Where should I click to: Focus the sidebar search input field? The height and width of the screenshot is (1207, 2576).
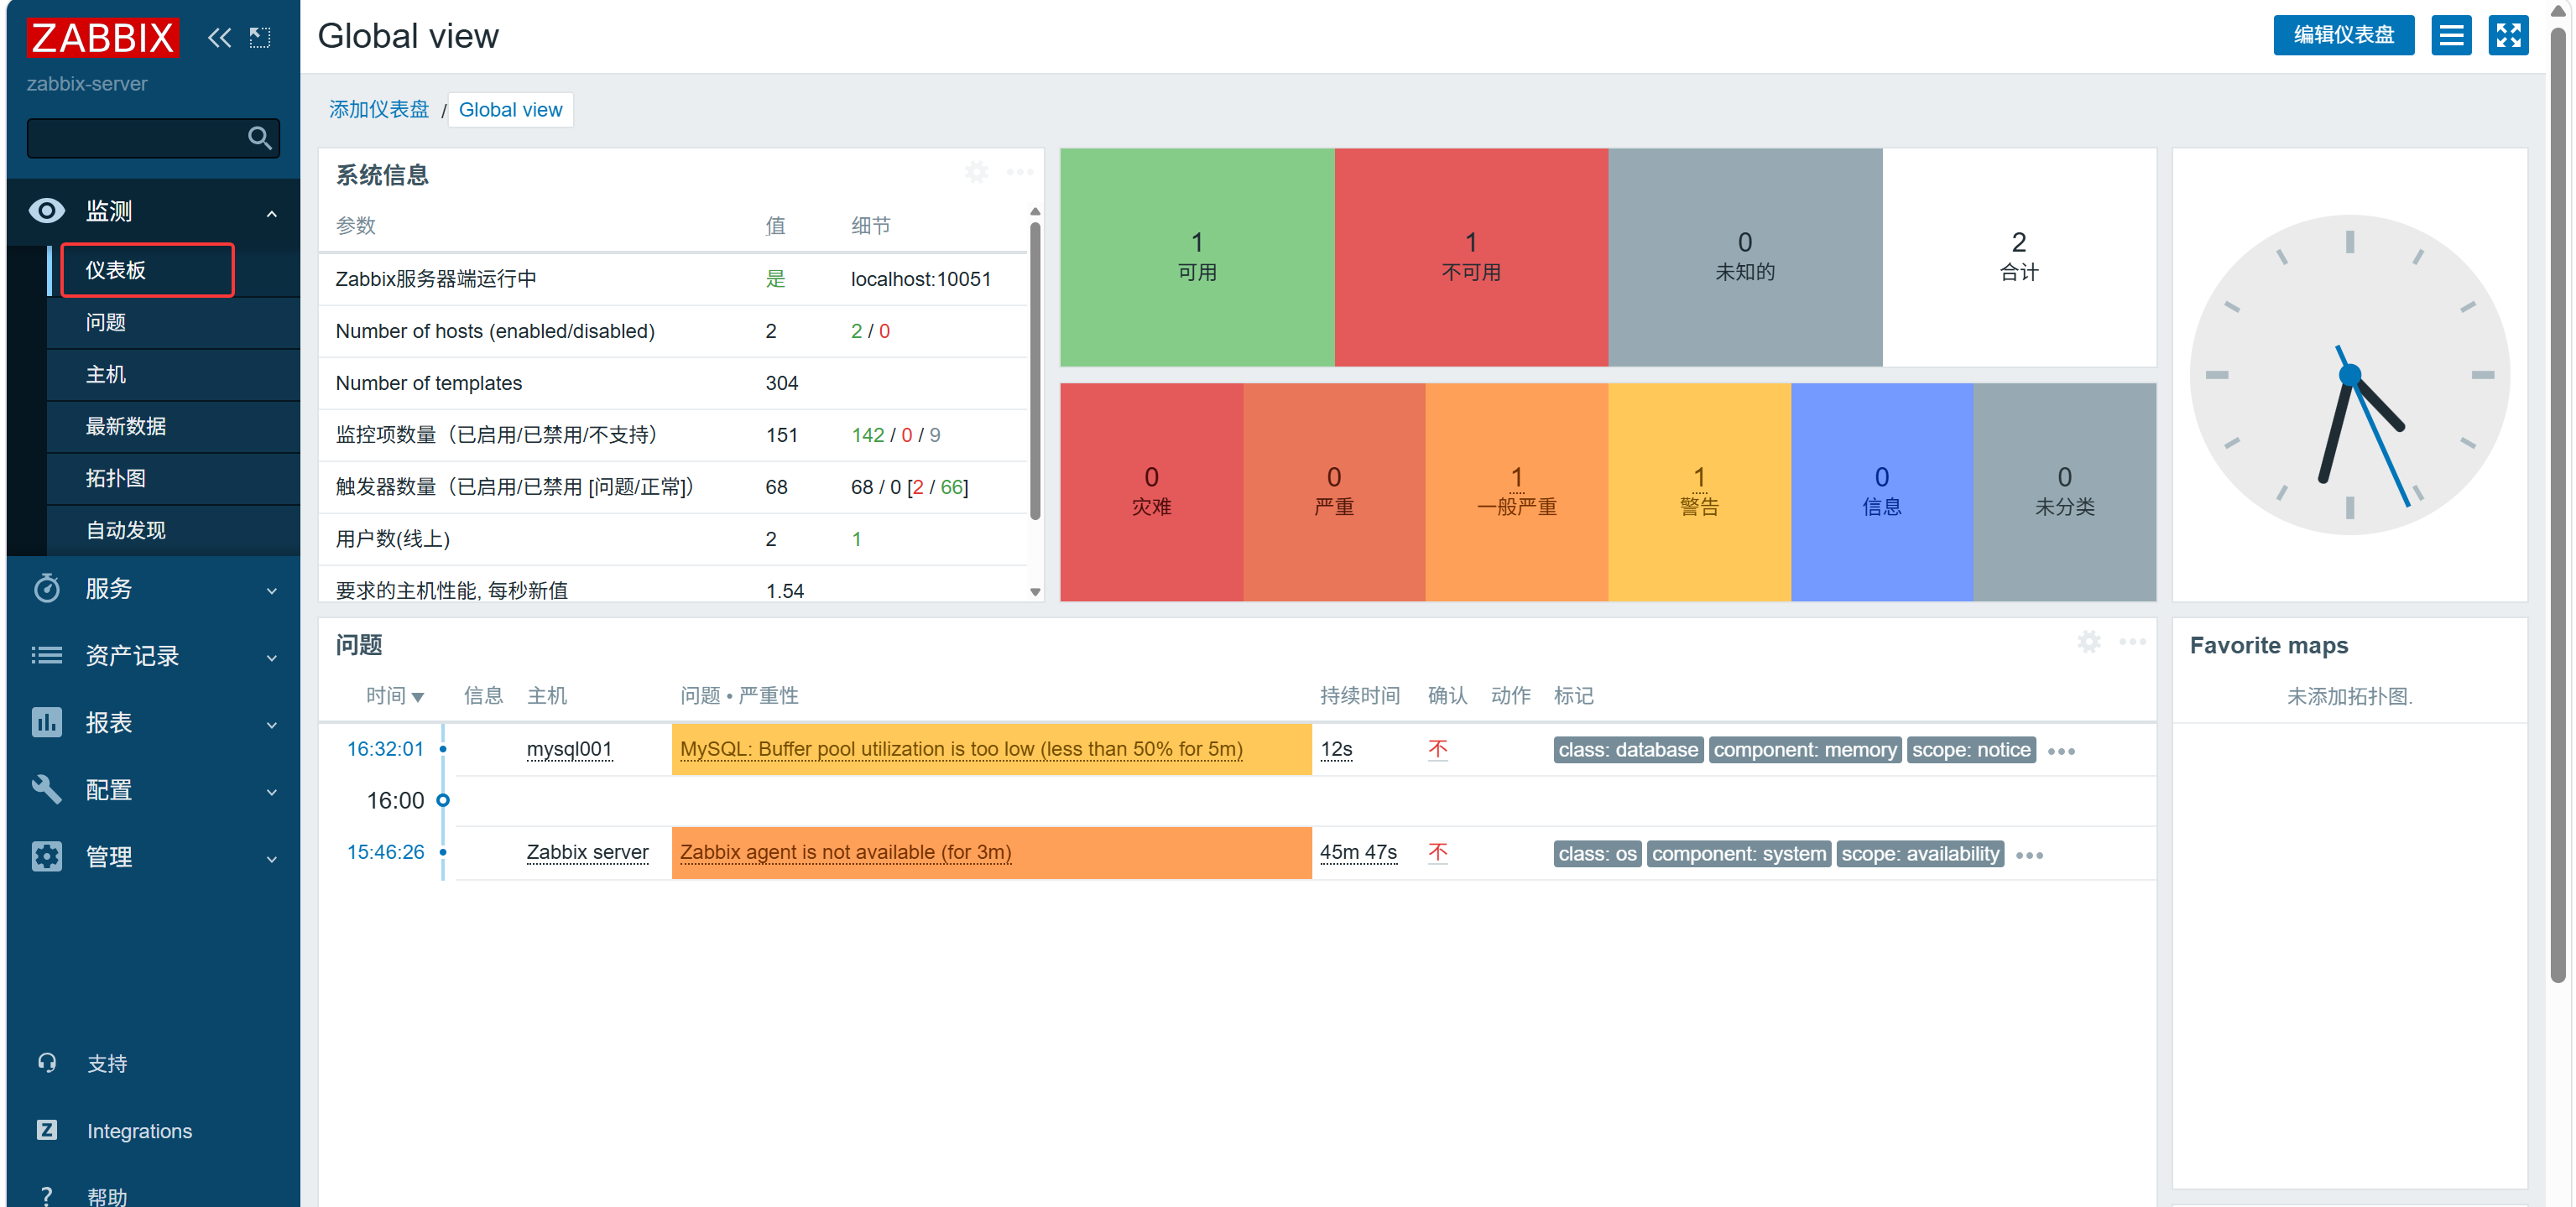pos(153,138)
